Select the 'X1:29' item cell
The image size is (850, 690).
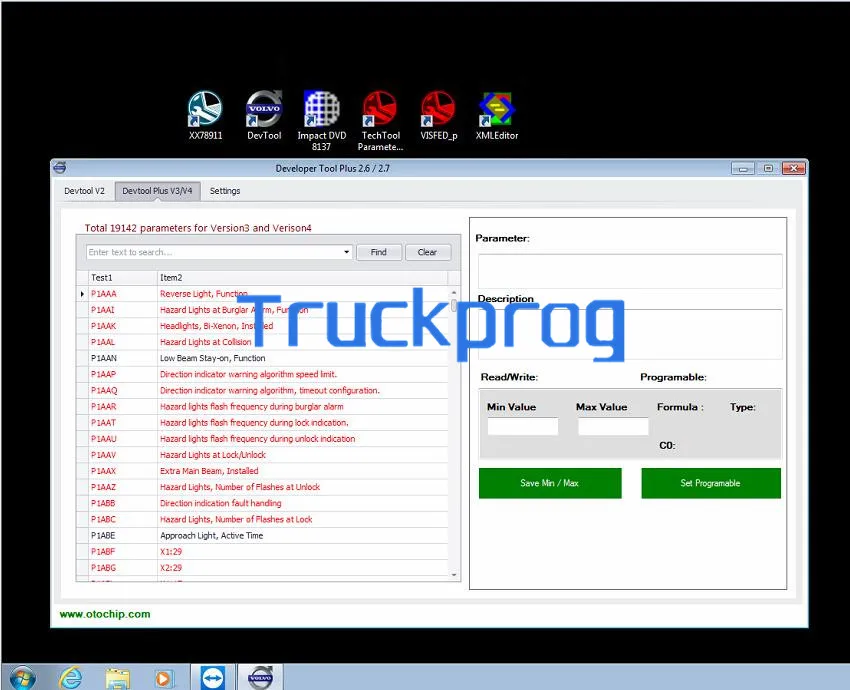click(302, 551)
